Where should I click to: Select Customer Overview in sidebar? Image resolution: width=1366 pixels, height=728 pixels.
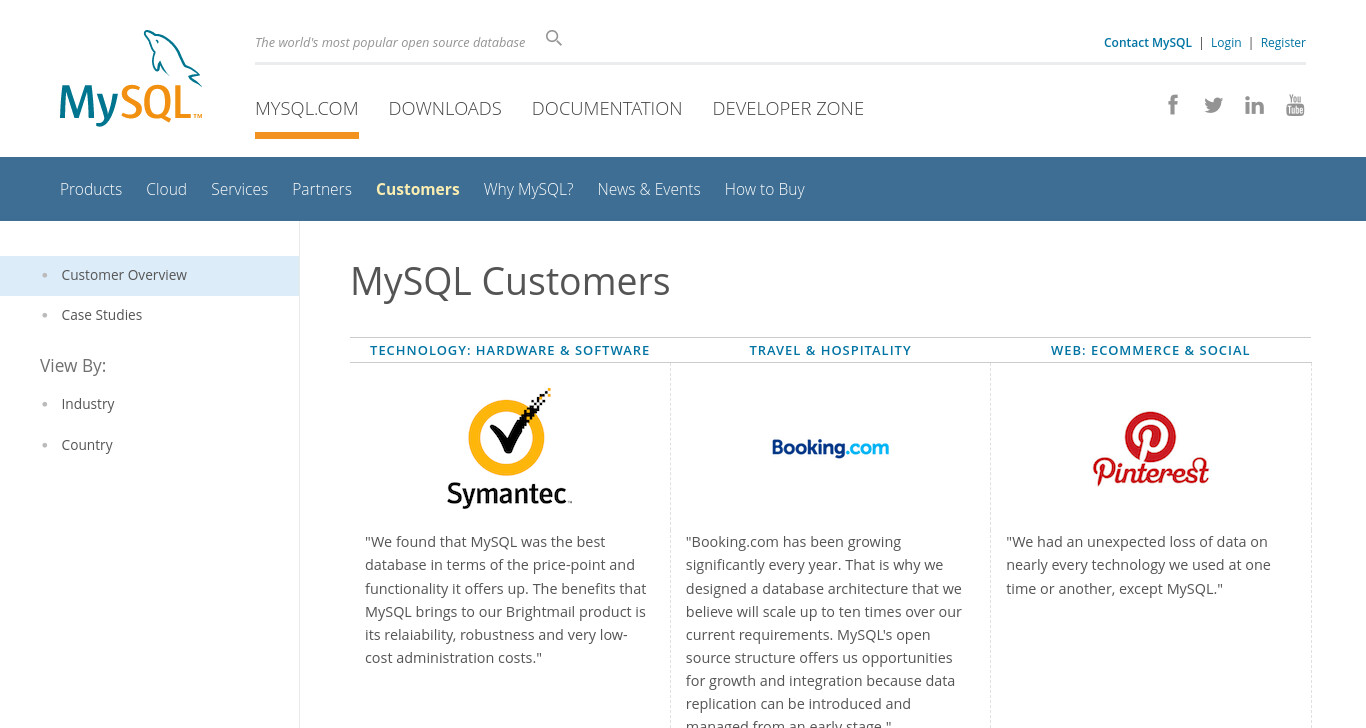click(149, 275)
